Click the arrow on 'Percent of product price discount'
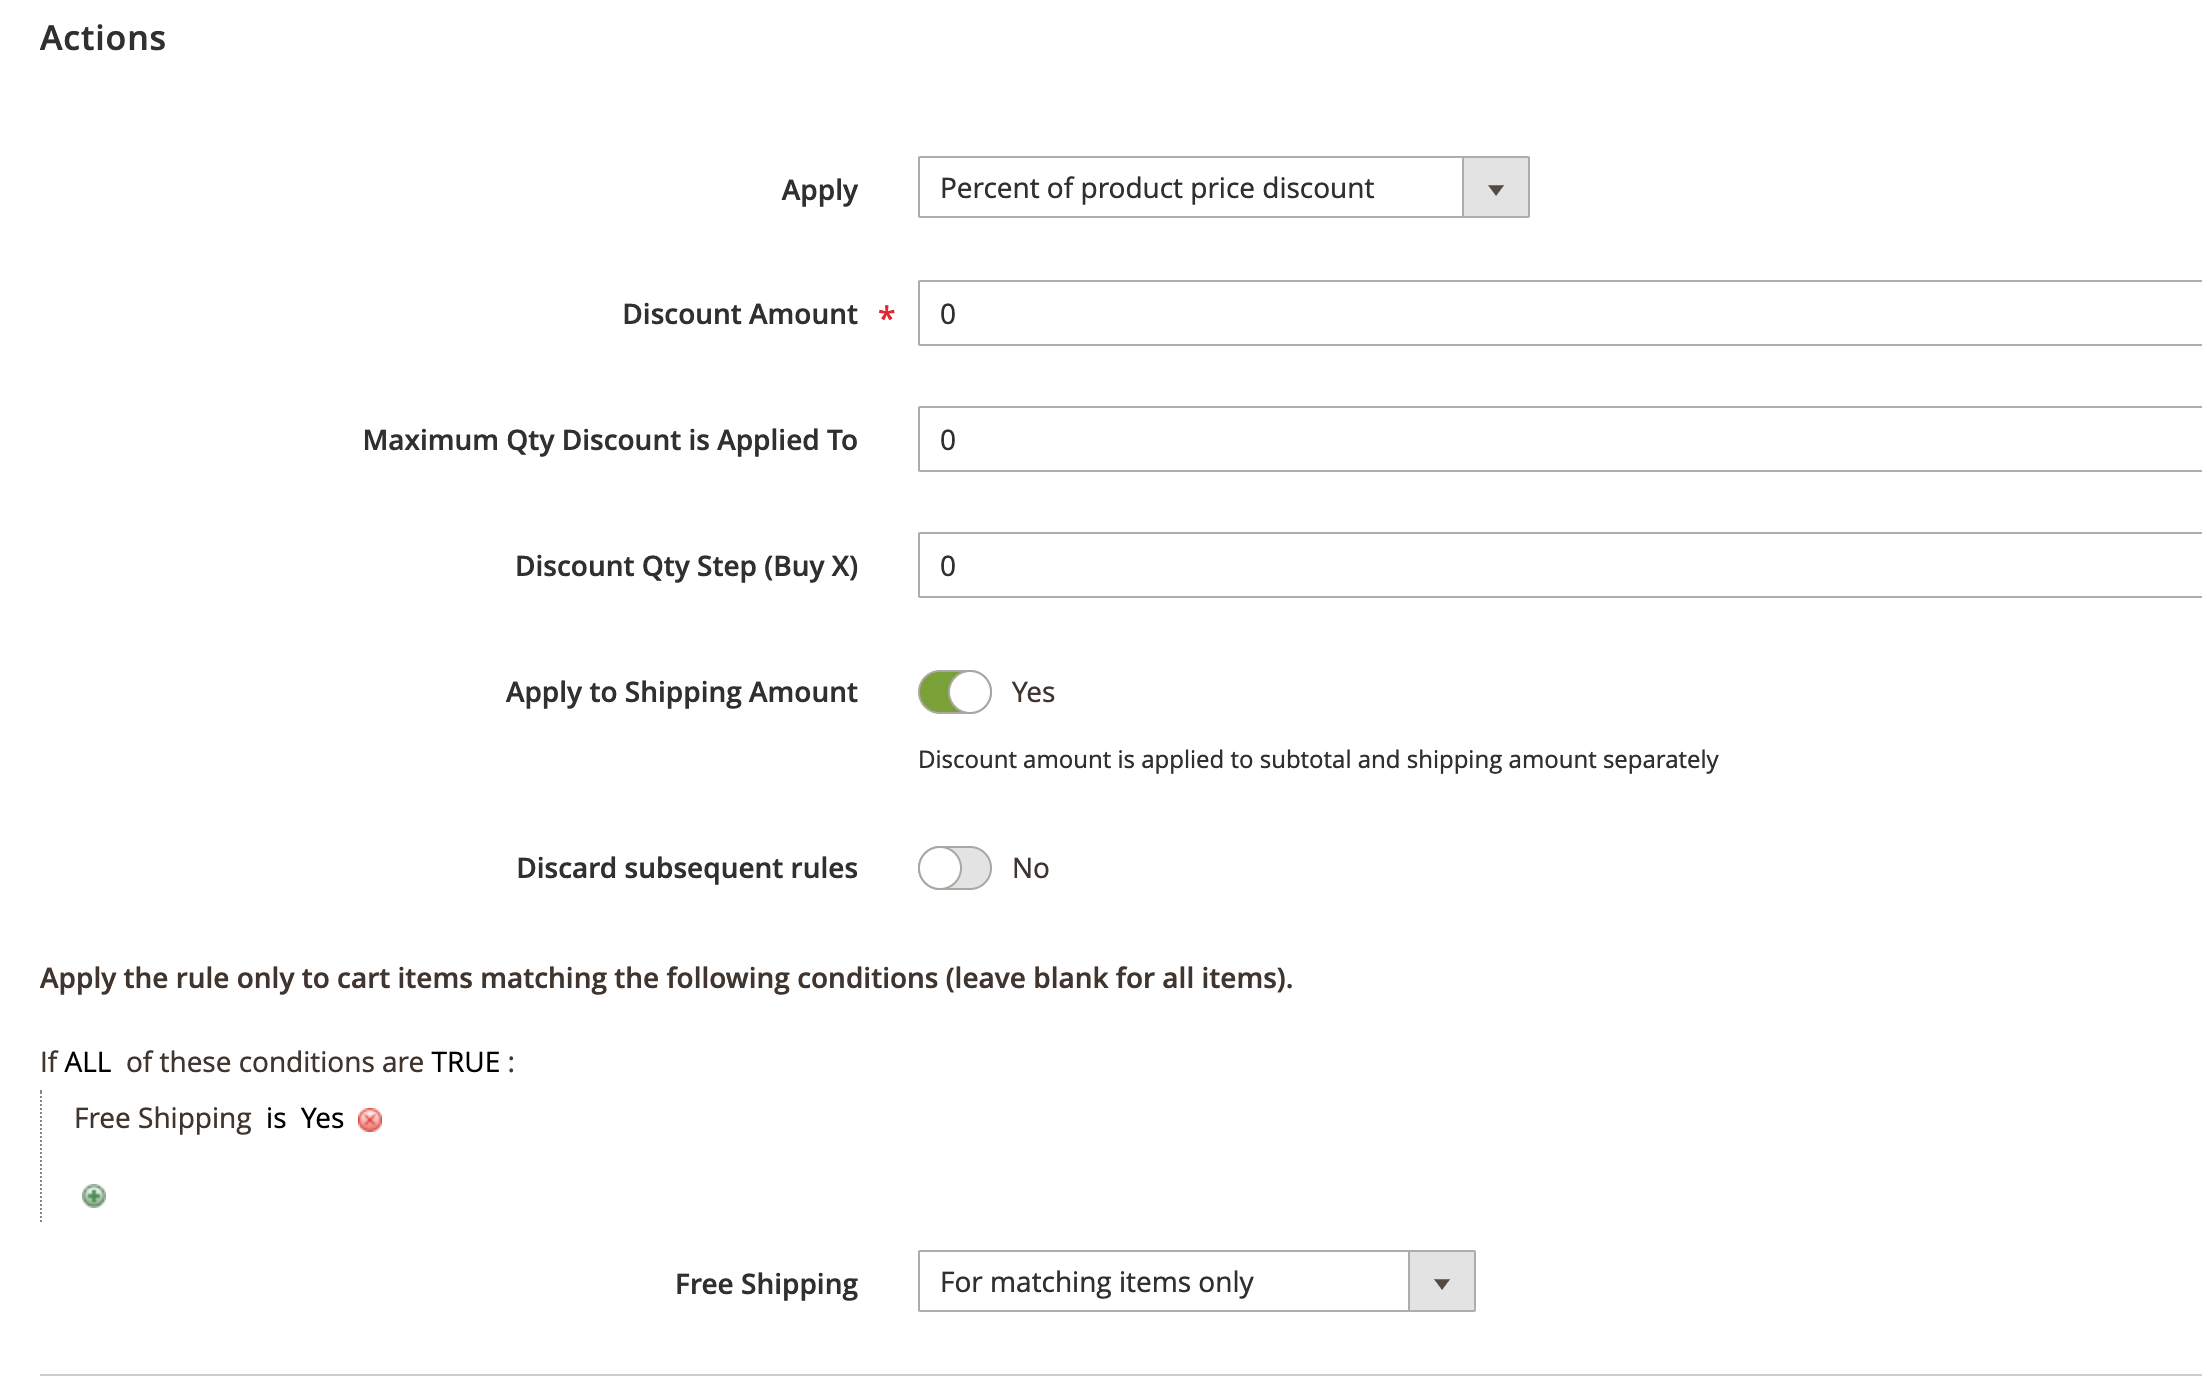 pos(1494,187)
